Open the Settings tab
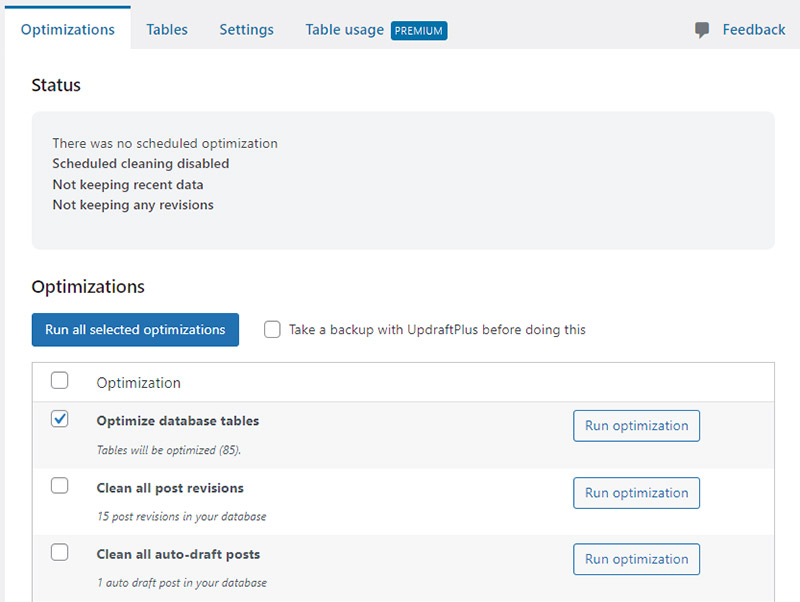This screenshot has width=800, height=602. [246, 29]
